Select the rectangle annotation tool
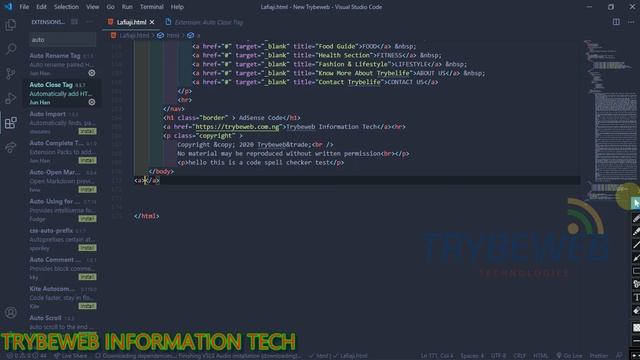The width and height of the screenshot is (640, 360). click(x=636, y=271)
